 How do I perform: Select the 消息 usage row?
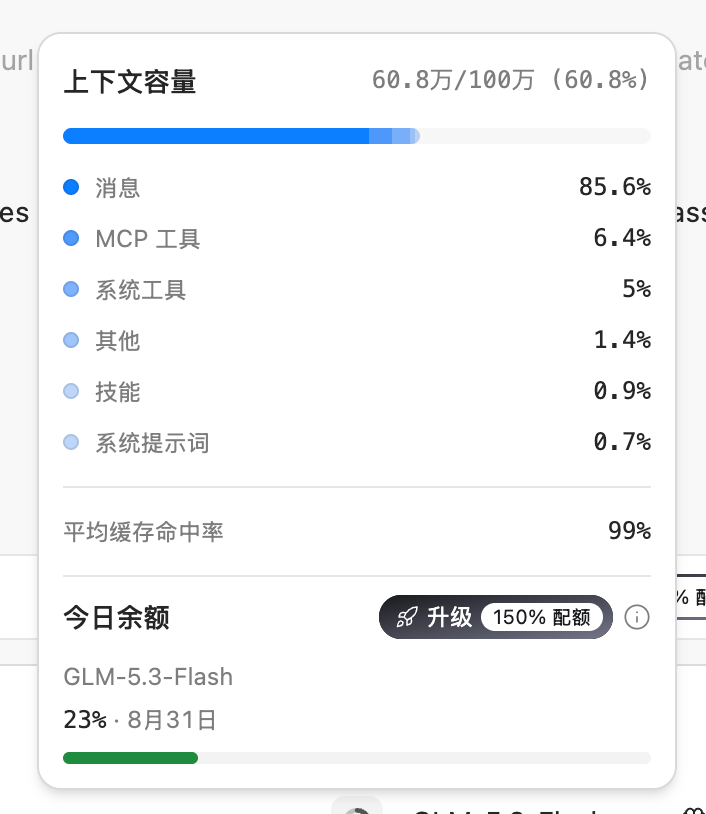click(357, 187)
